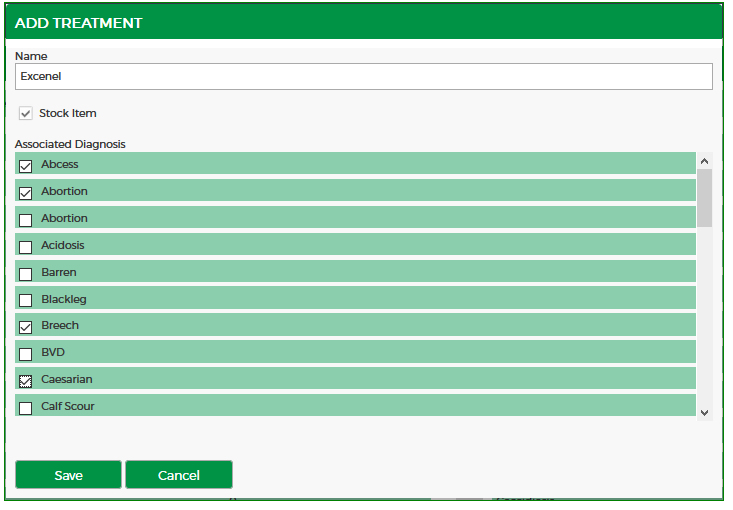Cancel adding the treatment
Viewport: 733px width, 510px height.
coord(179,475)
